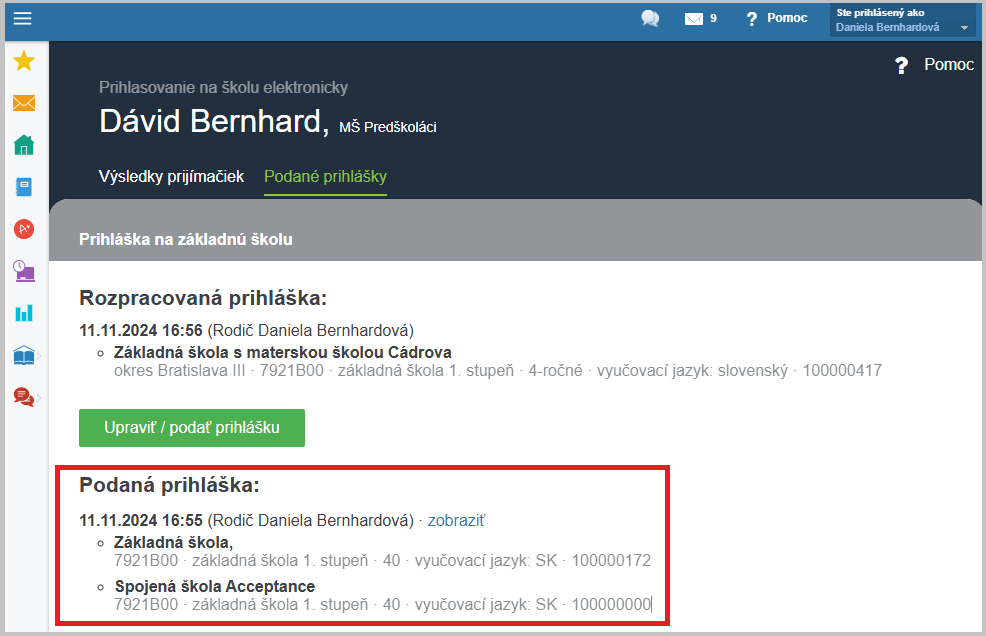Image resolution: width=986 pixels, height=636 pixels.
Task: Open the hamburger menu icon
Action: click(x=23, y=18)
